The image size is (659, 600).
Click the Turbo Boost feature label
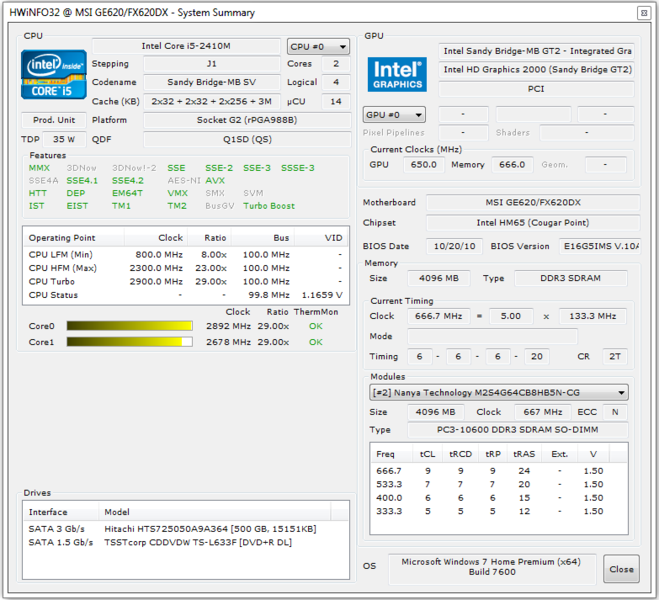(x=269, y=206)
